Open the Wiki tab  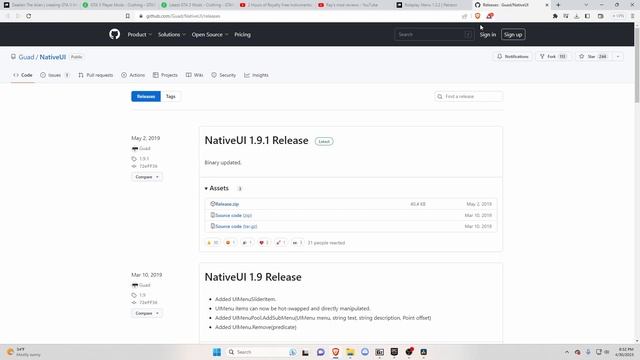point(194,75)
